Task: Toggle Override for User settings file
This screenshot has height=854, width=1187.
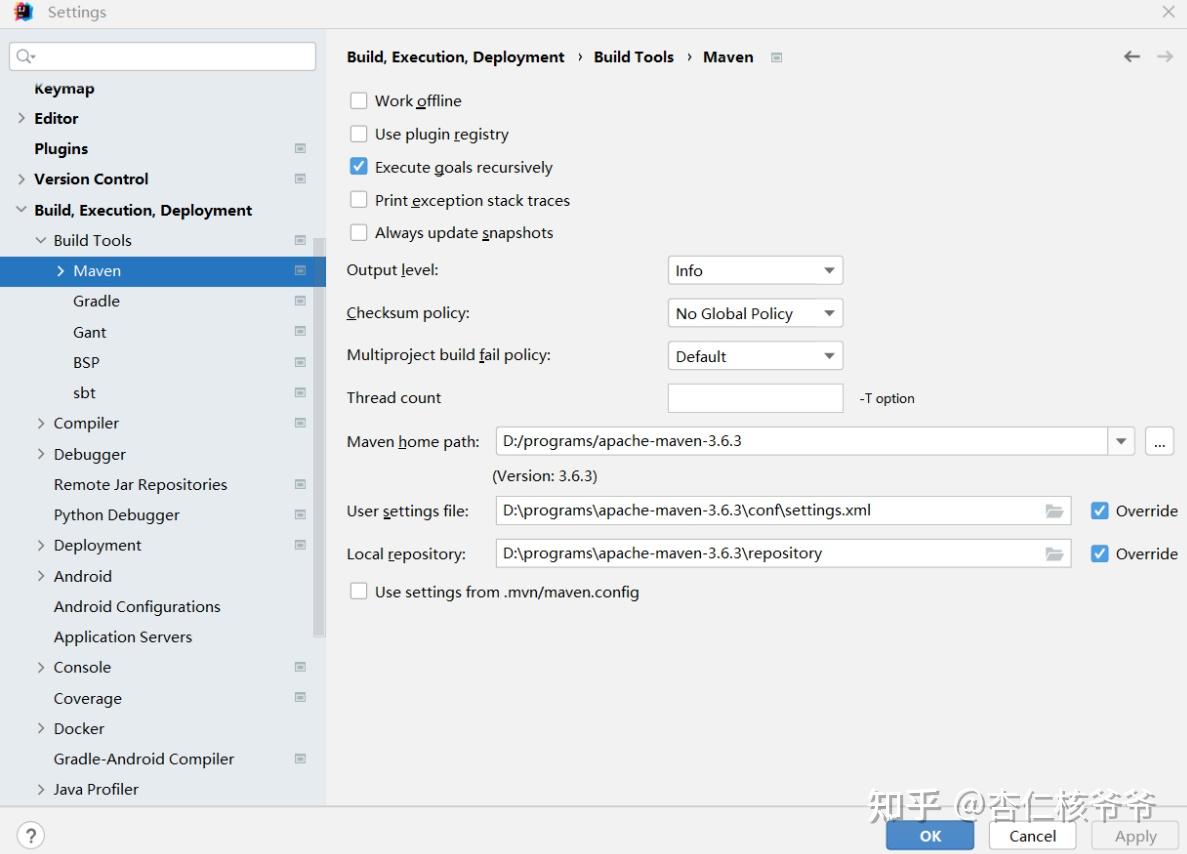Action: [1100, 511]
